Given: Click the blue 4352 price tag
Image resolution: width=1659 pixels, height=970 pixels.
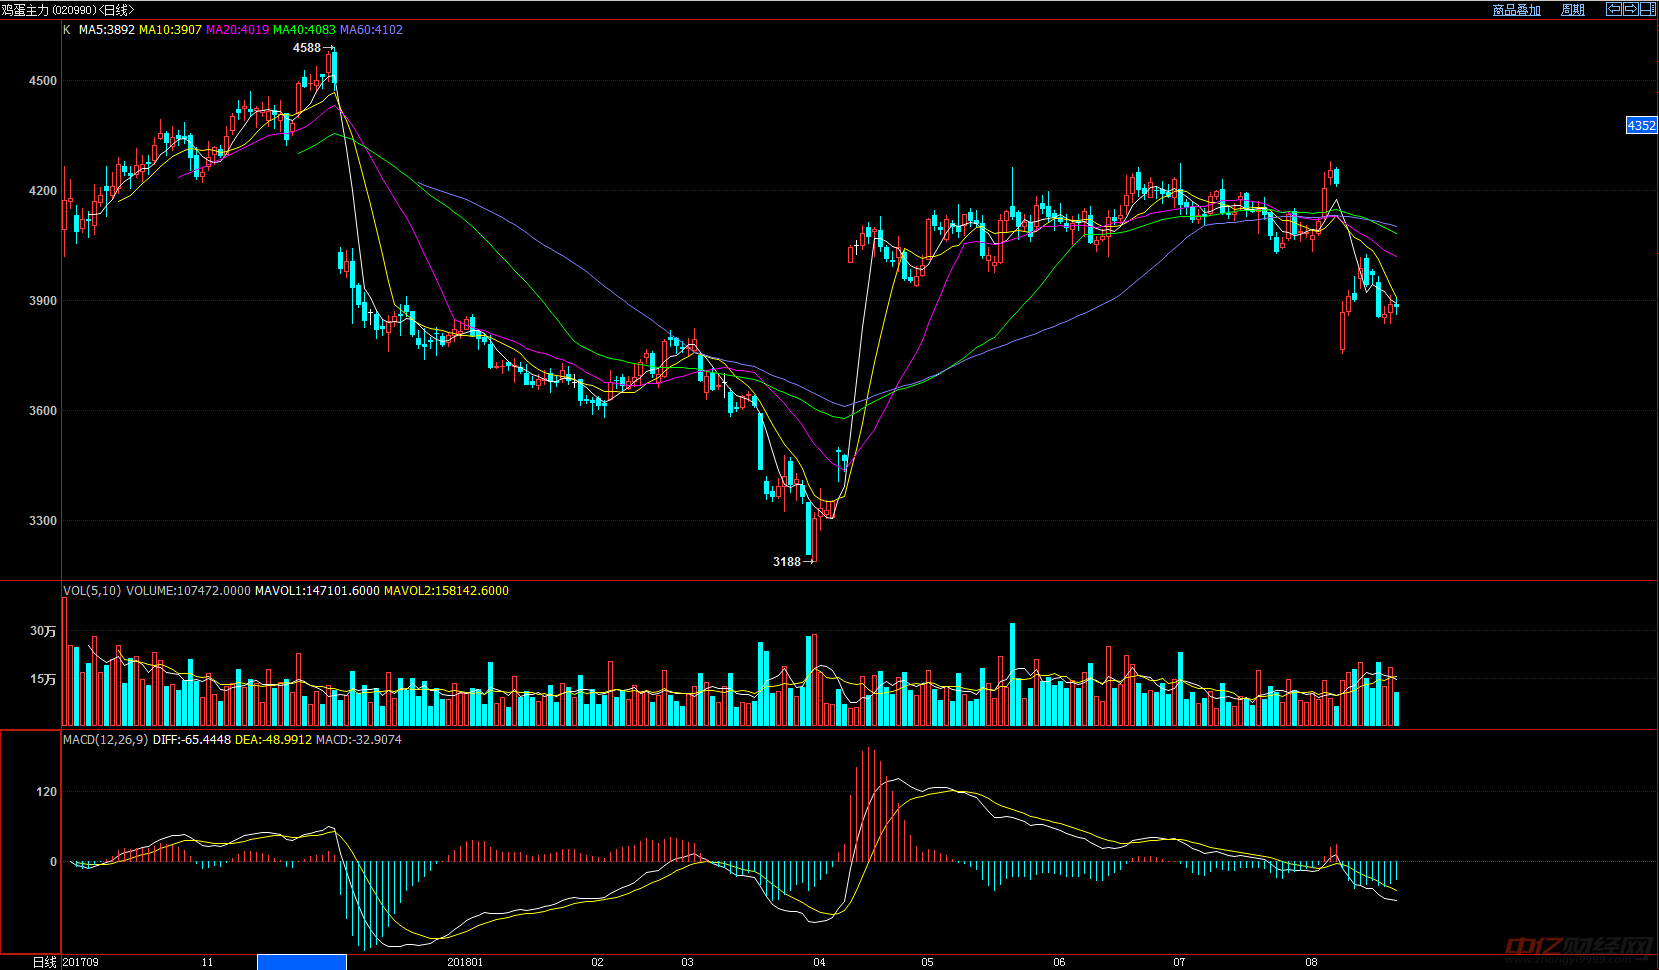Looking at the screenshot, I should [x=1641, y=126].
